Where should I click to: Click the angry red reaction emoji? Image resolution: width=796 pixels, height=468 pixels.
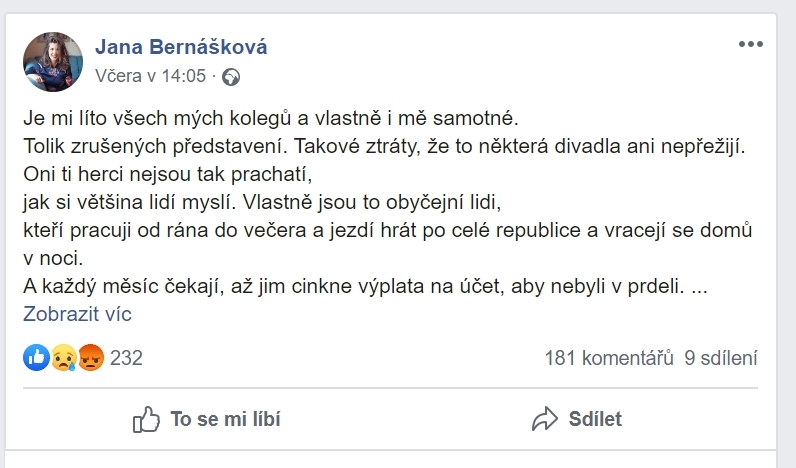coord(91,358)
